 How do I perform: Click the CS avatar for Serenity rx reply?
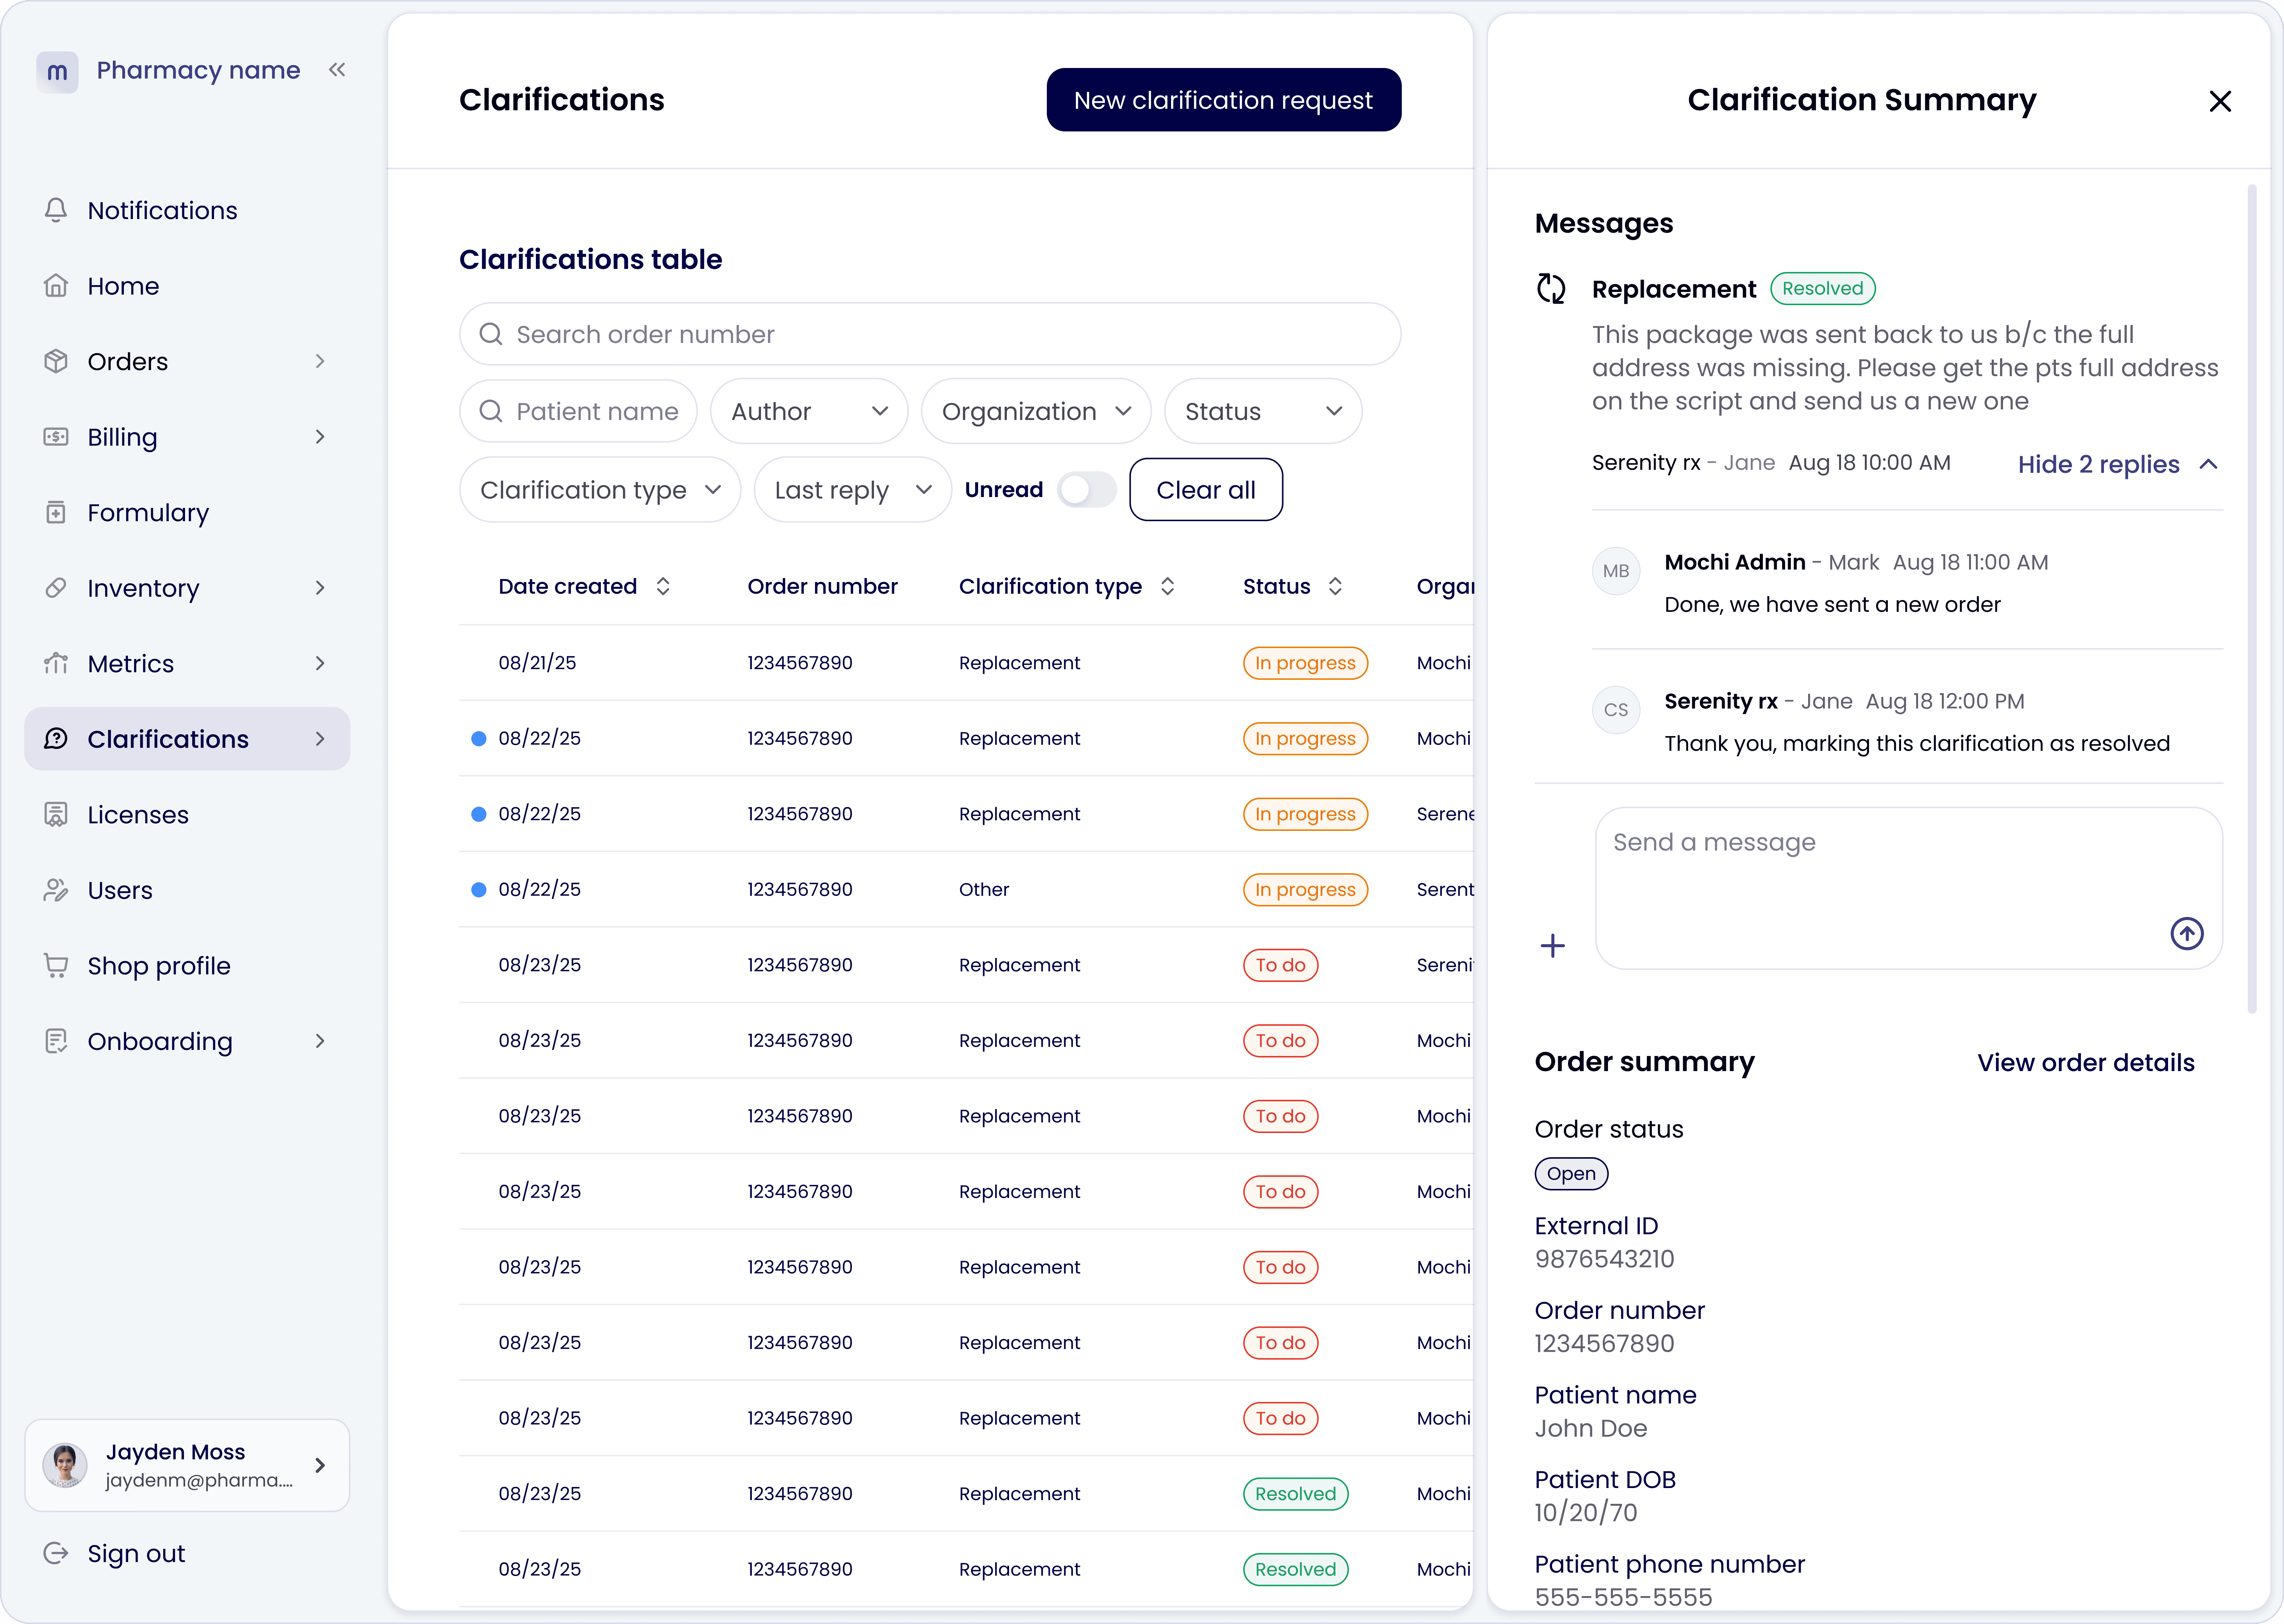(1616, 710)
